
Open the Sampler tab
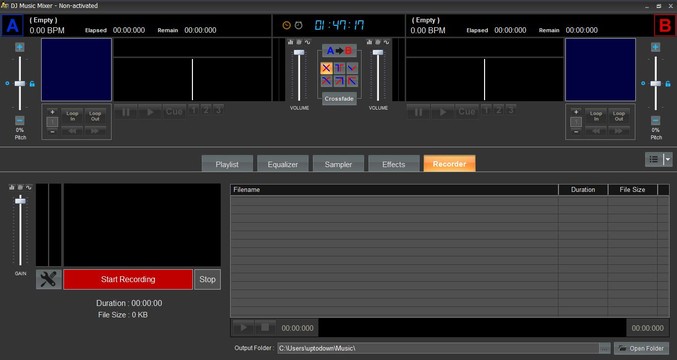click(x=338, y=164)
